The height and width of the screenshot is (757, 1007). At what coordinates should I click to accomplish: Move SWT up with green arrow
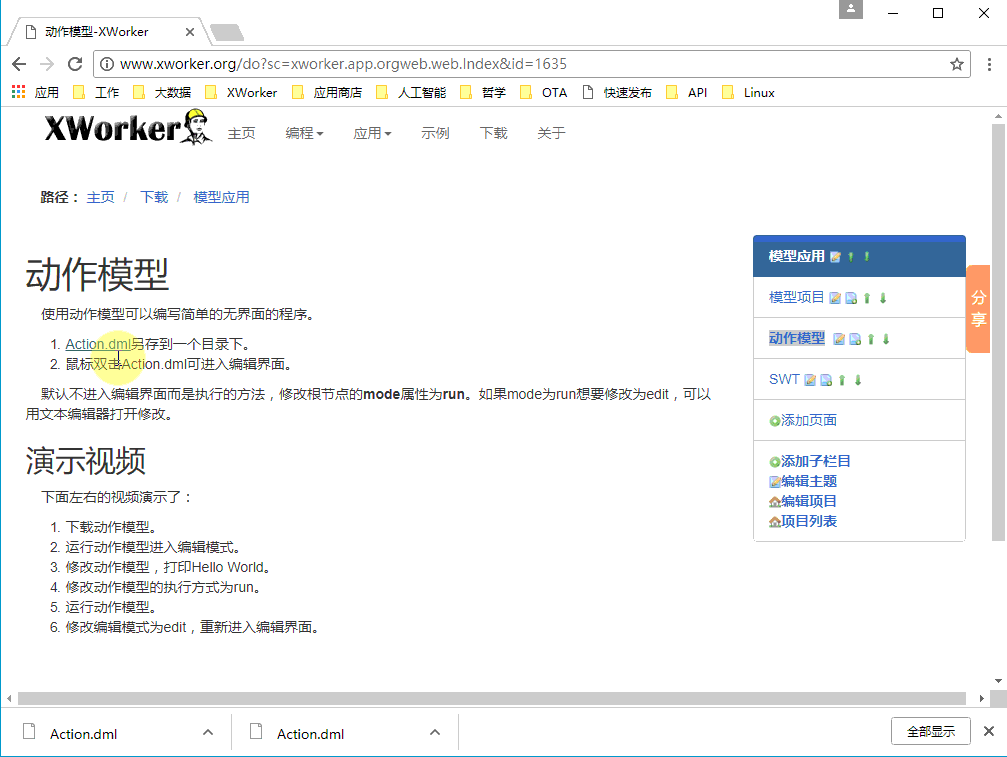coord(842,380)
